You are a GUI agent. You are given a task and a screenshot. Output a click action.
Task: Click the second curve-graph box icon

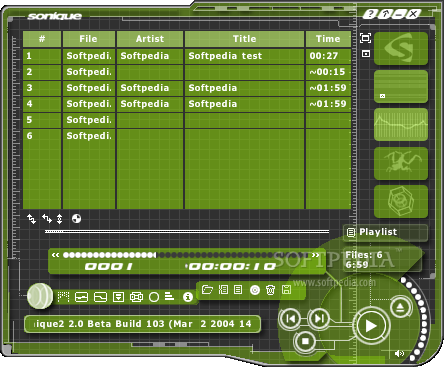100,297
